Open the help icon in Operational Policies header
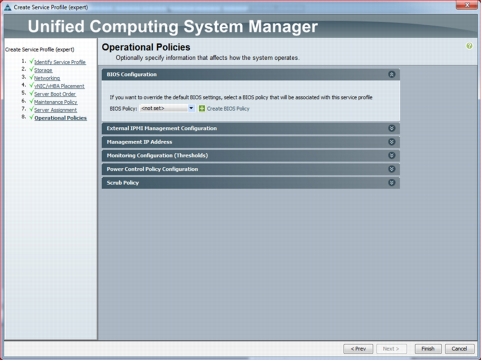 coord(469,46)
